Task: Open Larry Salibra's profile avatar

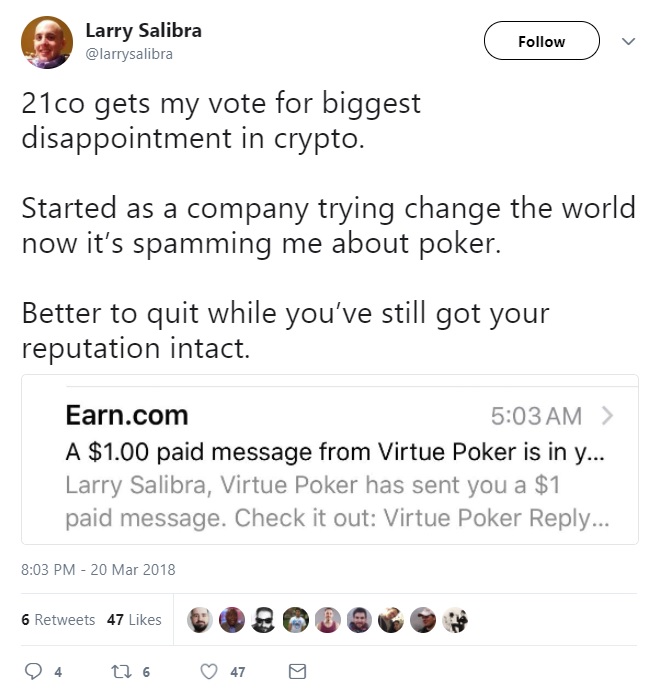Action: pyautogui.click(x=47, y=42)
